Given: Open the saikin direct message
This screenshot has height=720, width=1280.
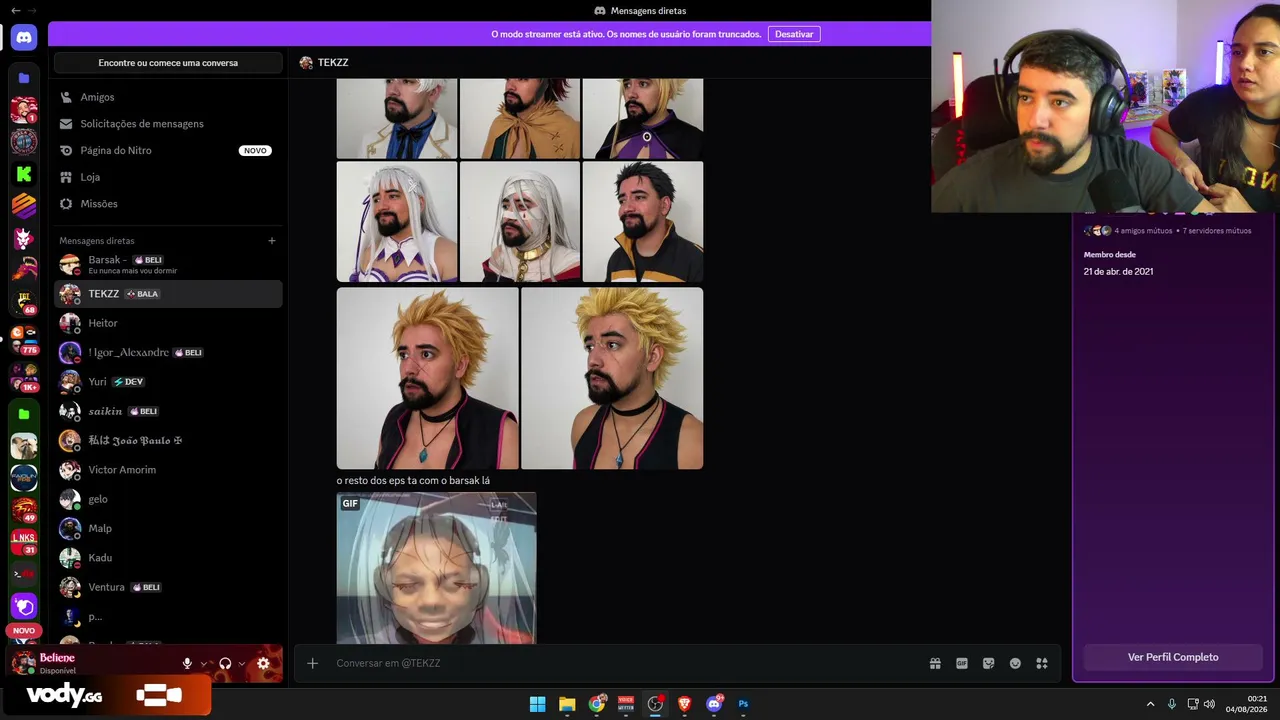Looking at the screenshot, I should click(168, 411).
